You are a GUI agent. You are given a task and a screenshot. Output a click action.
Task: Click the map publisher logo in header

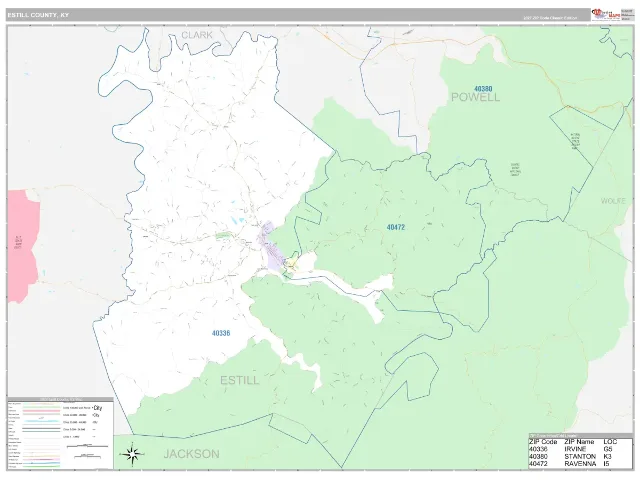point(606,14)
